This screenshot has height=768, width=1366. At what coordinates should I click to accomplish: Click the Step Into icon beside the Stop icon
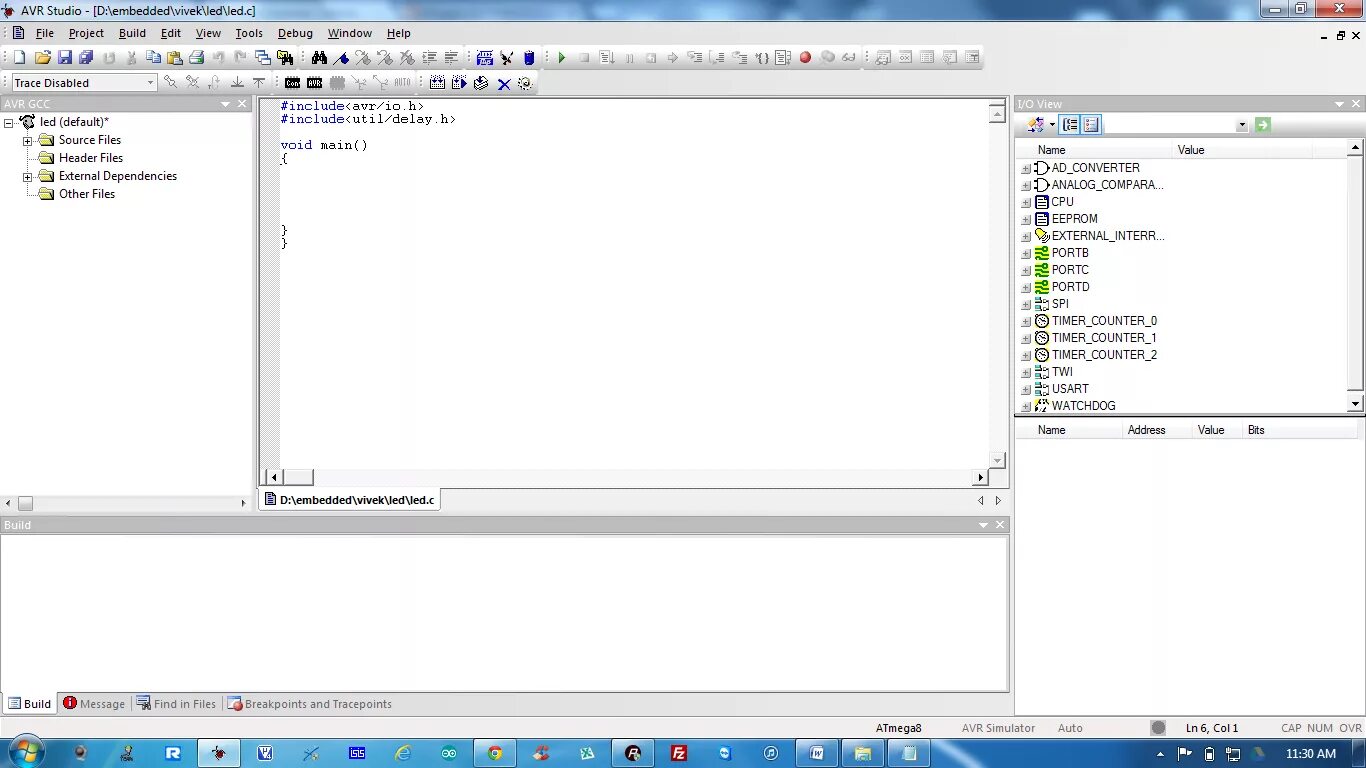pos(606,58)
